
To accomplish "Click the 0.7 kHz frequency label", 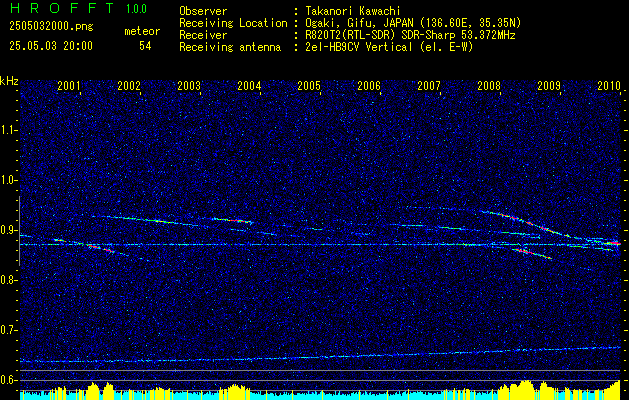I will tap(8, 330).
